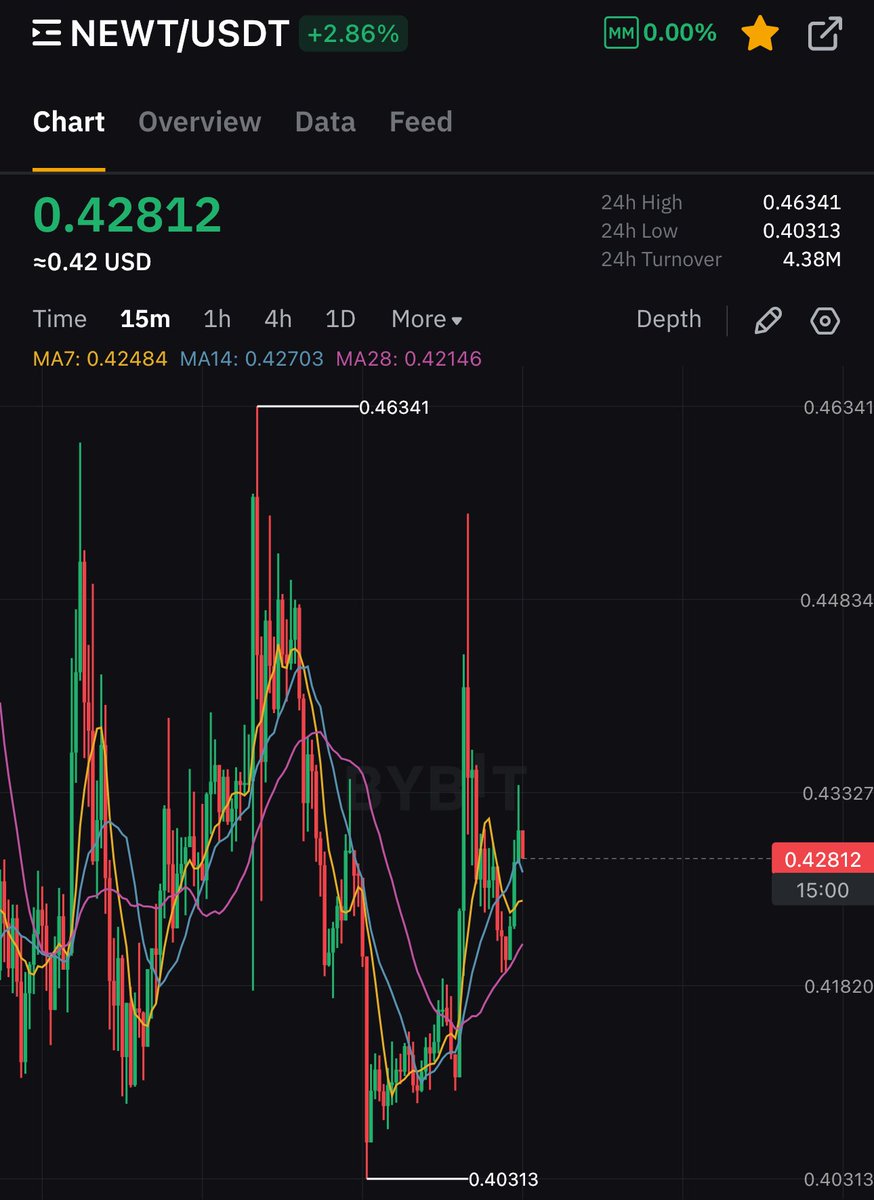Viewport: 874px width, 1200px height.
Task: Click the 0.44834 price axis label
Action: [x=837, y=600]
